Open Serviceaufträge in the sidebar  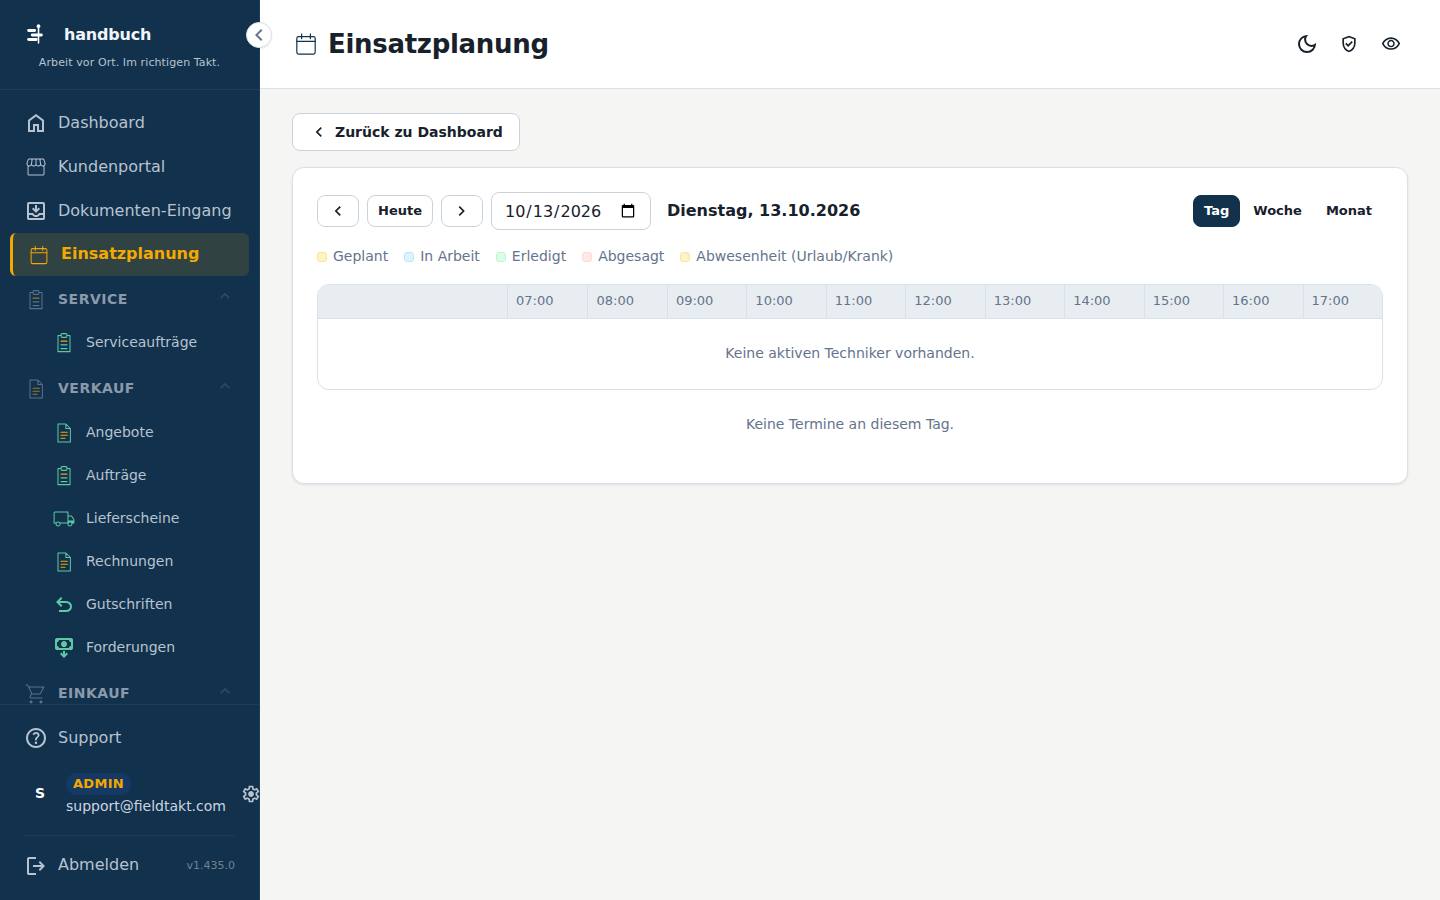pos(143,342)
